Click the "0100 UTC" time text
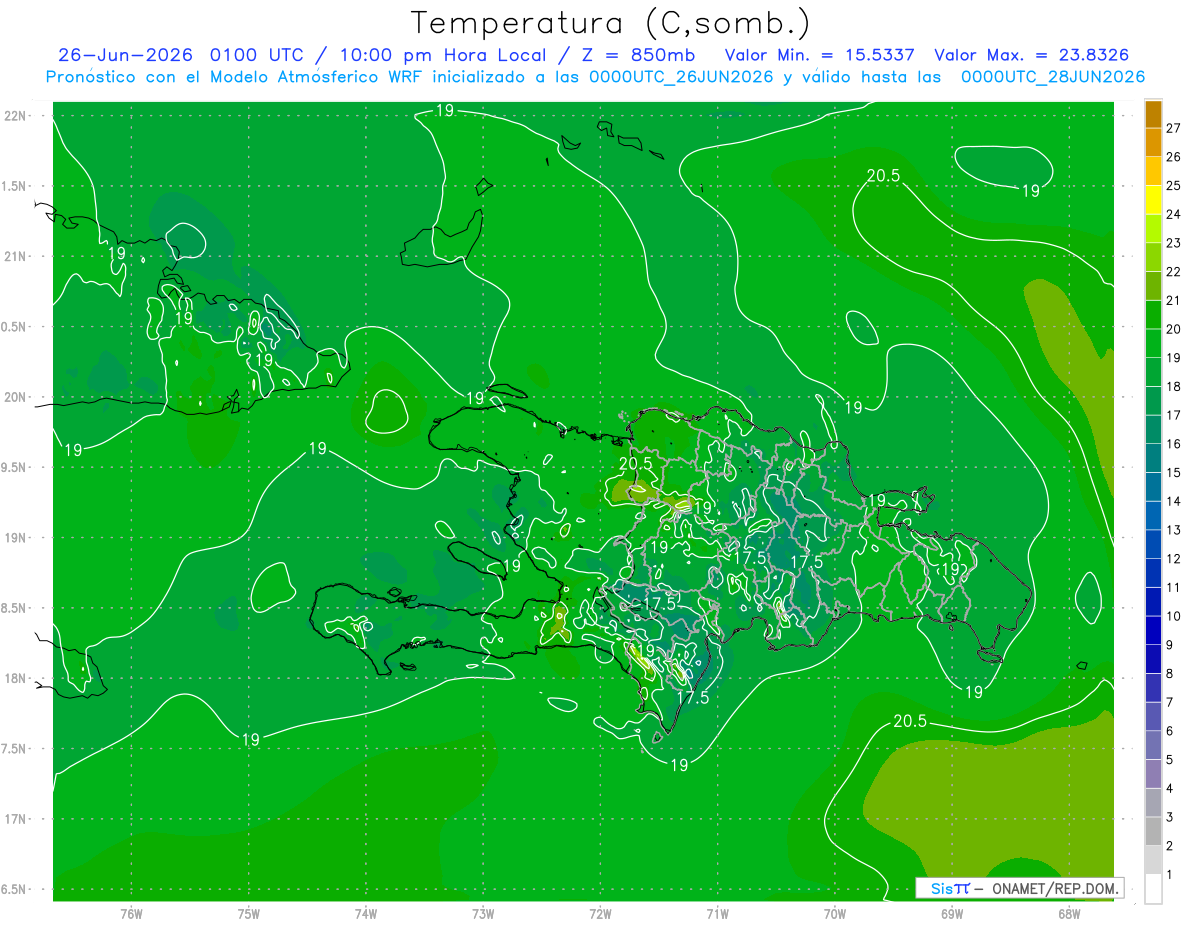Image resolution: width=1200 pixels, height=927 pixels. coord(258,55)
